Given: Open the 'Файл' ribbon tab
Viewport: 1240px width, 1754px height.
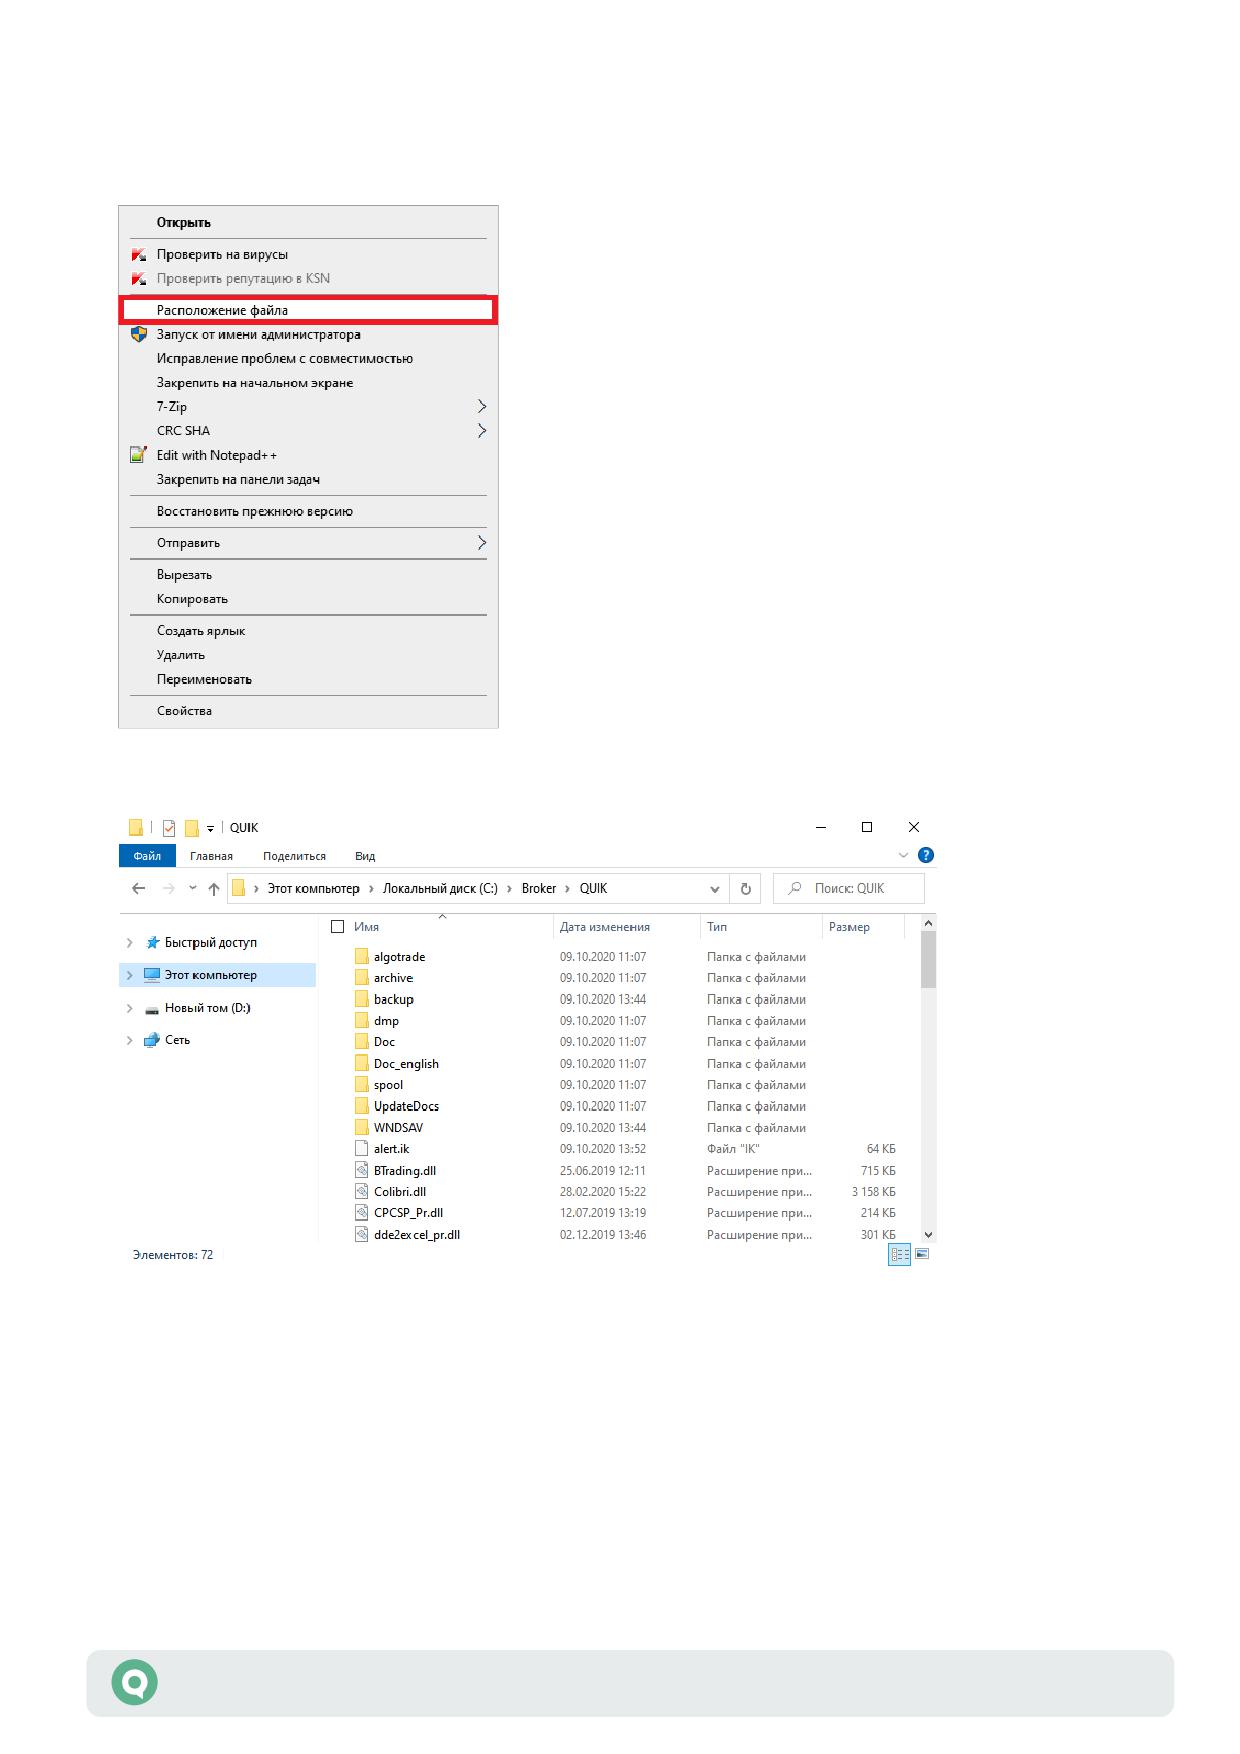Looking at the screenshot, I should click(x=147, y=856).
